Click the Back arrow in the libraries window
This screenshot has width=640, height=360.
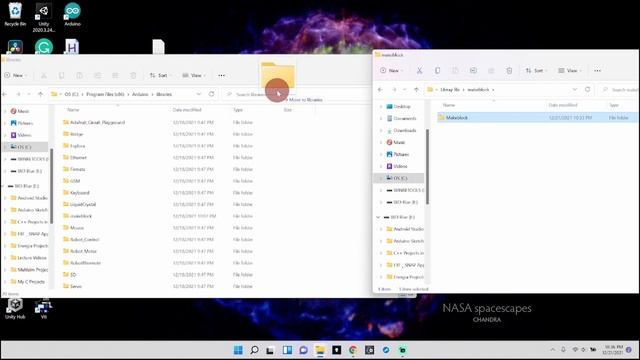5,94
